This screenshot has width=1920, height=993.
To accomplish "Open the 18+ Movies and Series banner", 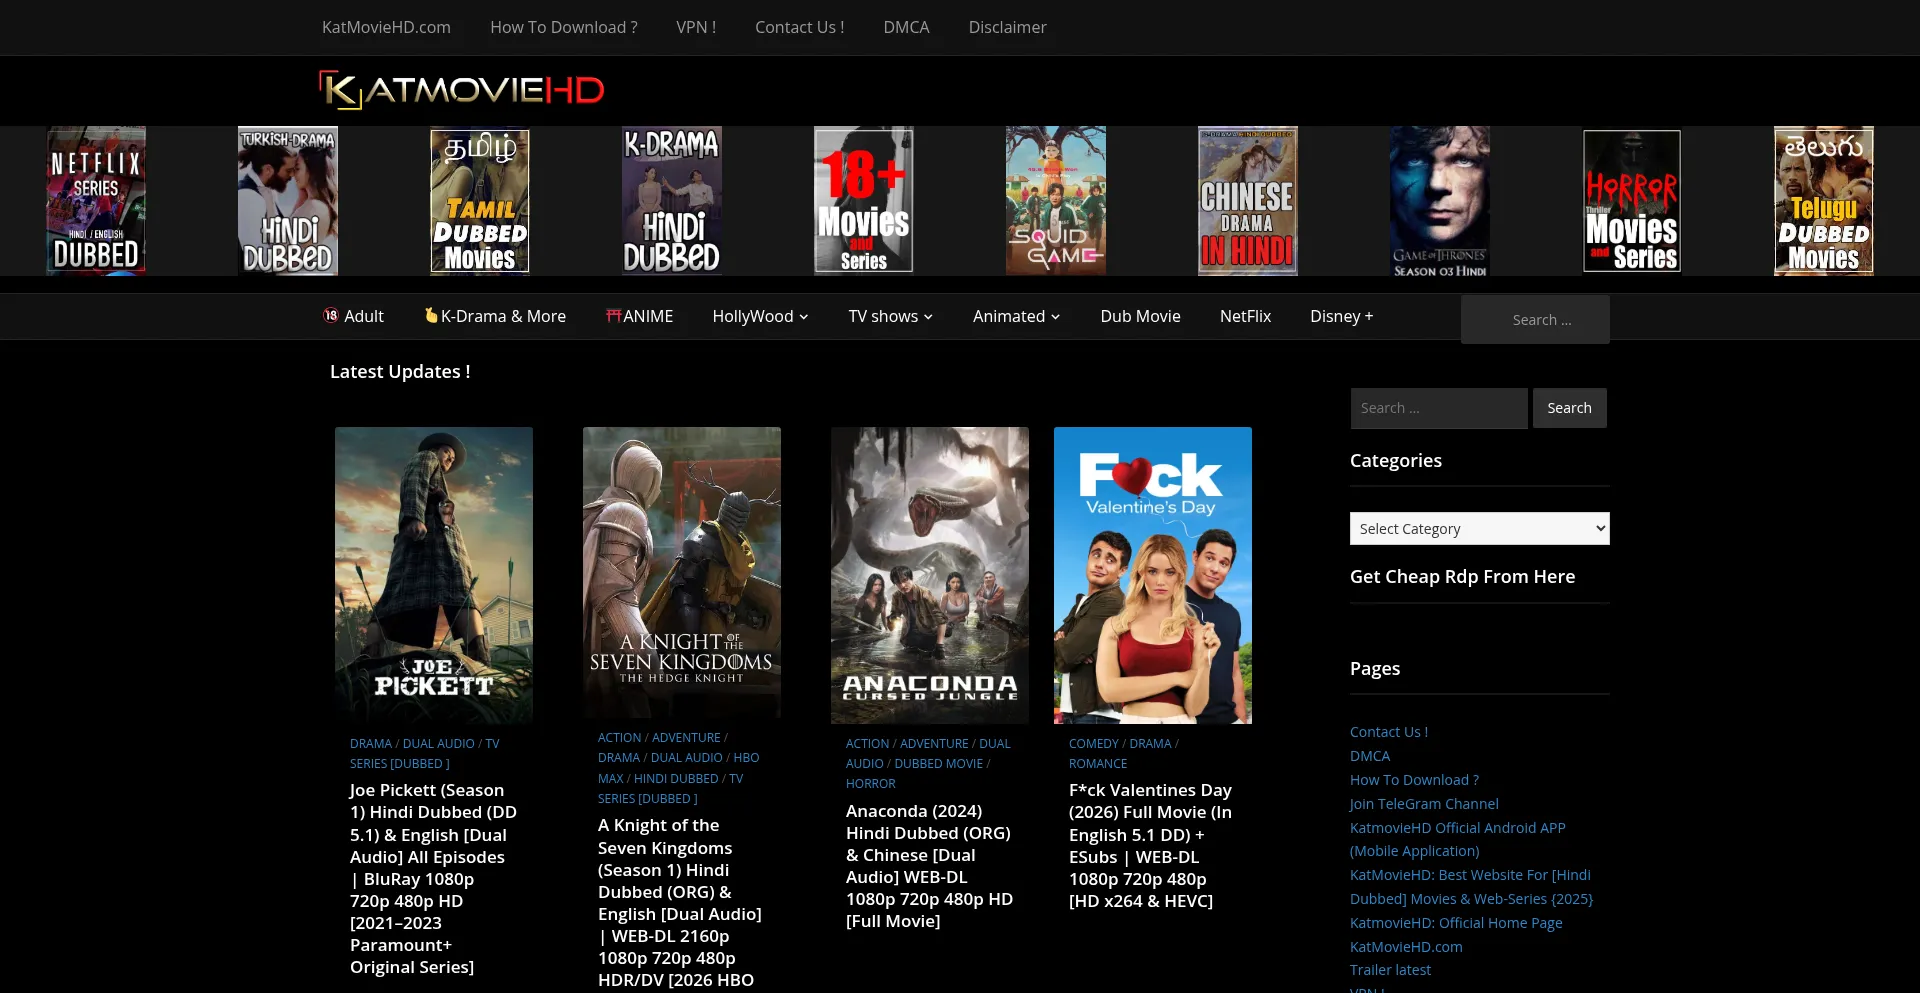I will [864, 200].
